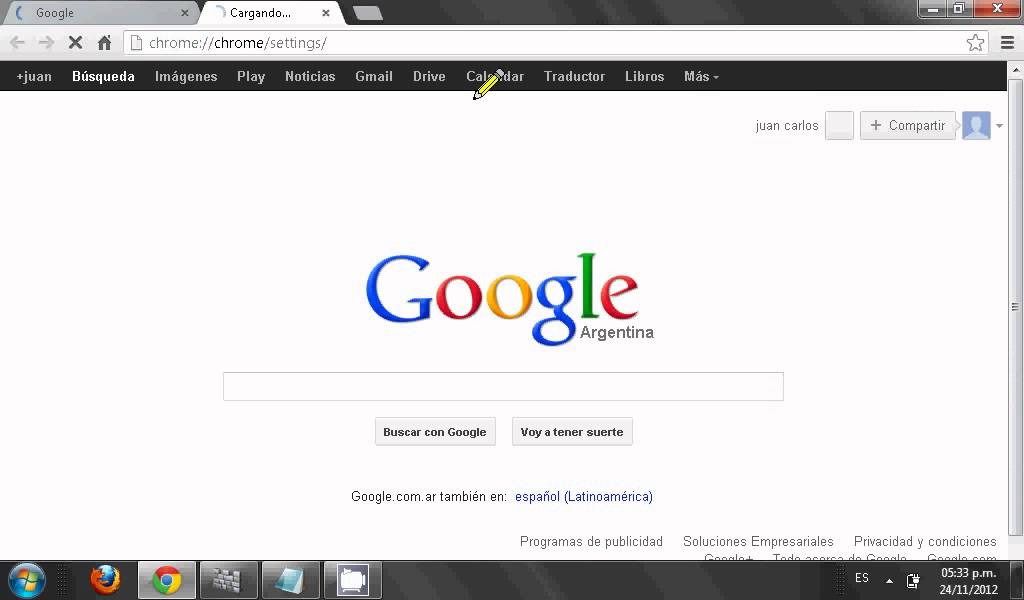Open the español (Latinoamérica) link
The width and height of the screenshot is (1024, 600).
[x=584, y=496]
